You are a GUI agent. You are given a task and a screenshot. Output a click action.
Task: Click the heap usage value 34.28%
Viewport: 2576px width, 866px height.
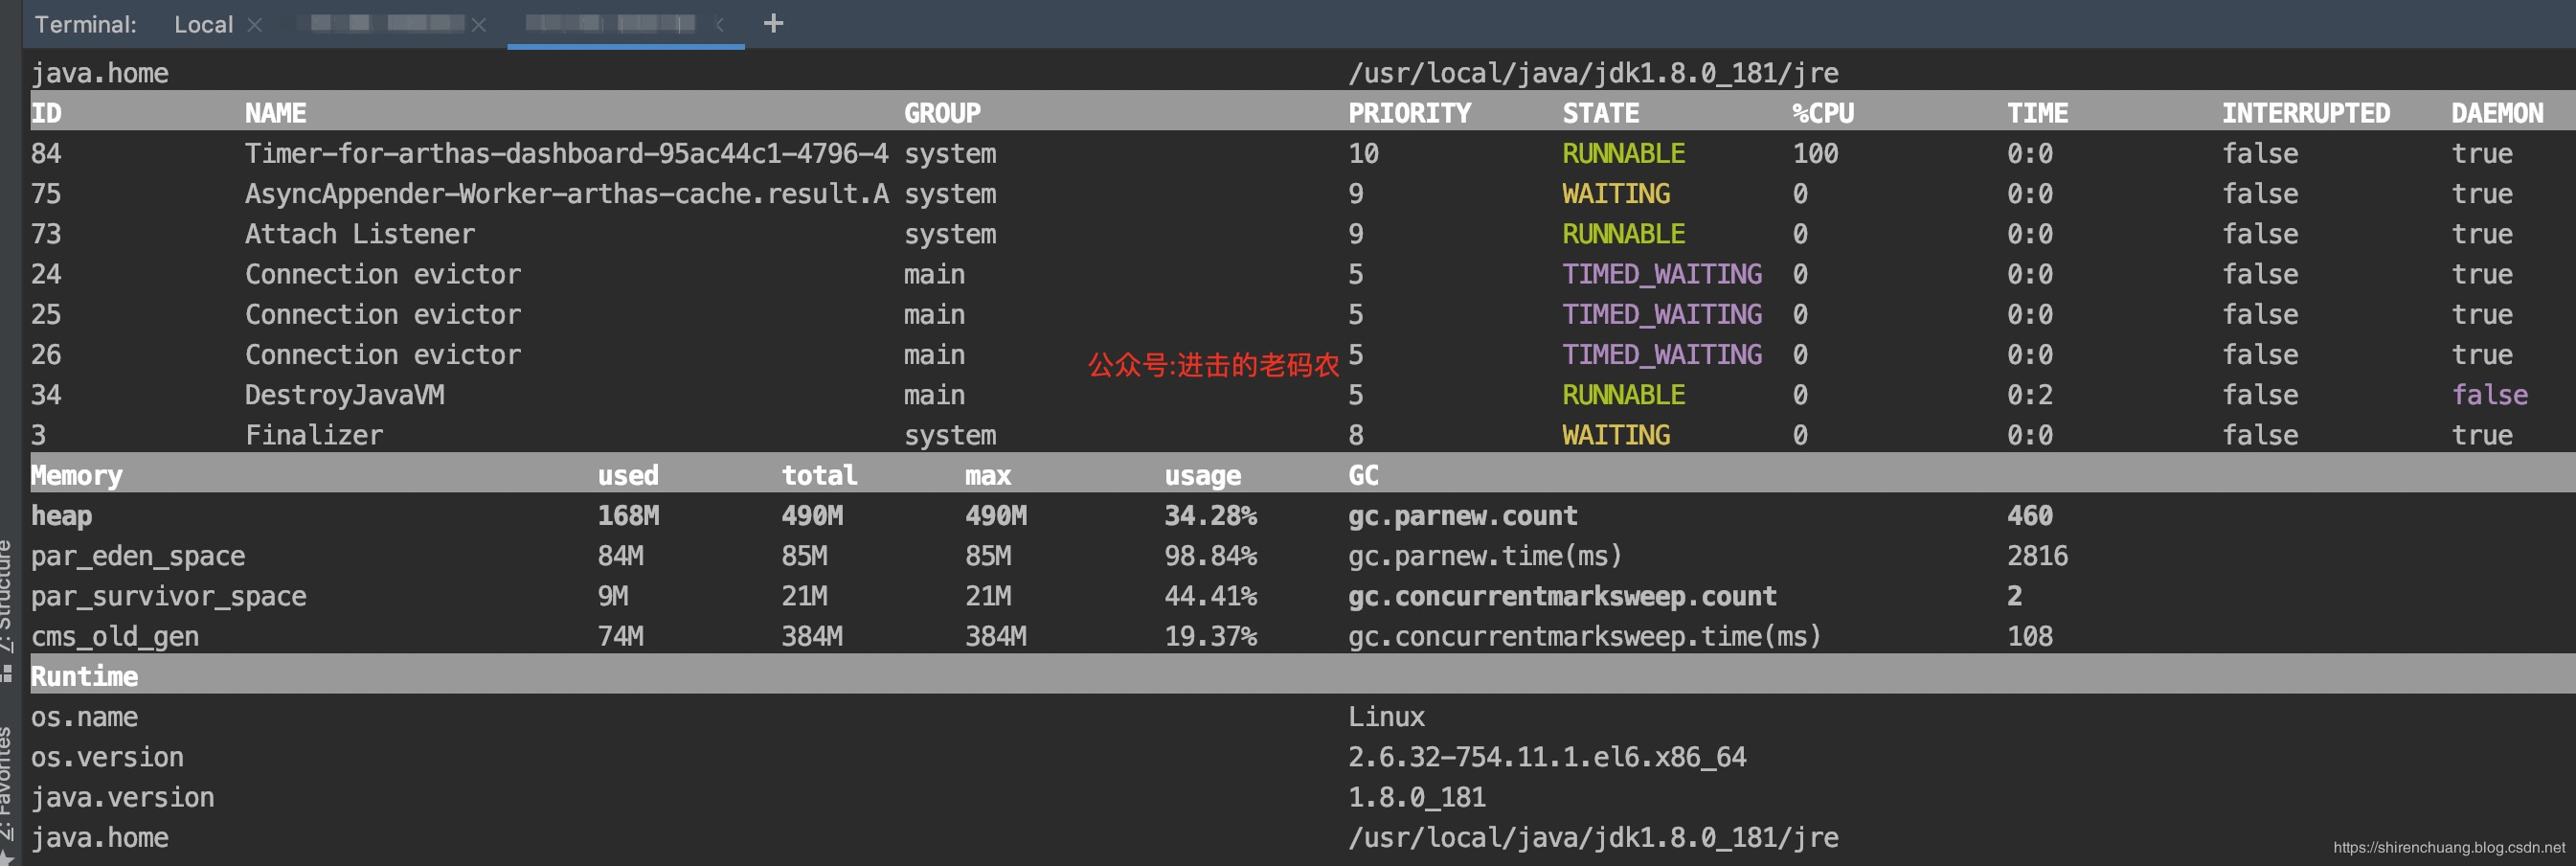pyautogui.click(x=1210, y=516)
